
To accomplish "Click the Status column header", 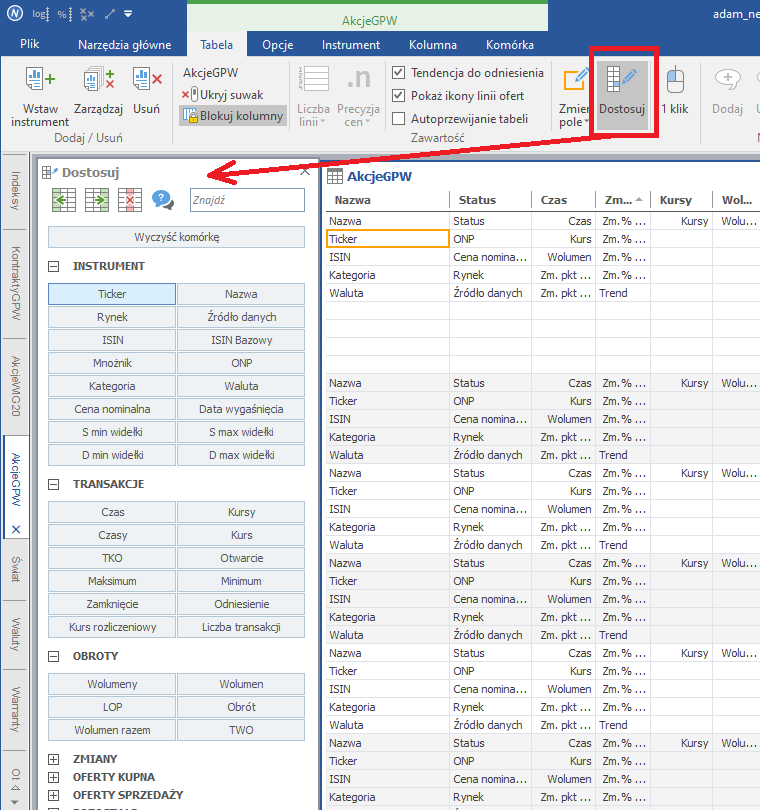I will 490,200.
